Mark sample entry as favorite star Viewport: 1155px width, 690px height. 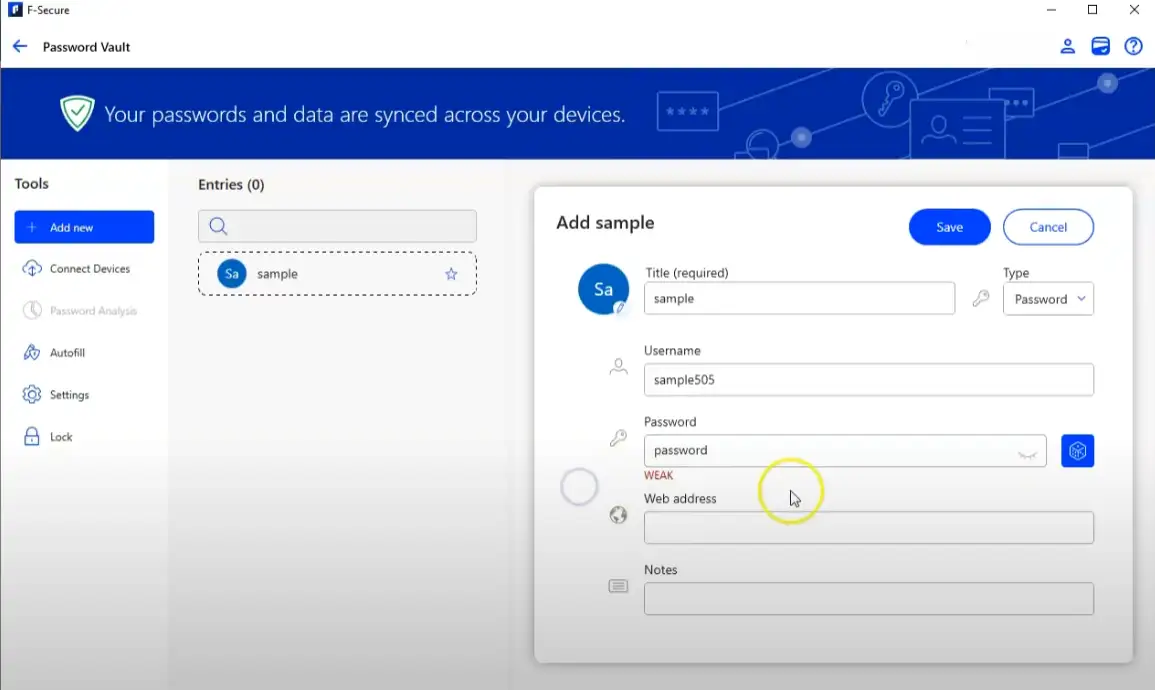pyautogui.click(x=451, y=274)
